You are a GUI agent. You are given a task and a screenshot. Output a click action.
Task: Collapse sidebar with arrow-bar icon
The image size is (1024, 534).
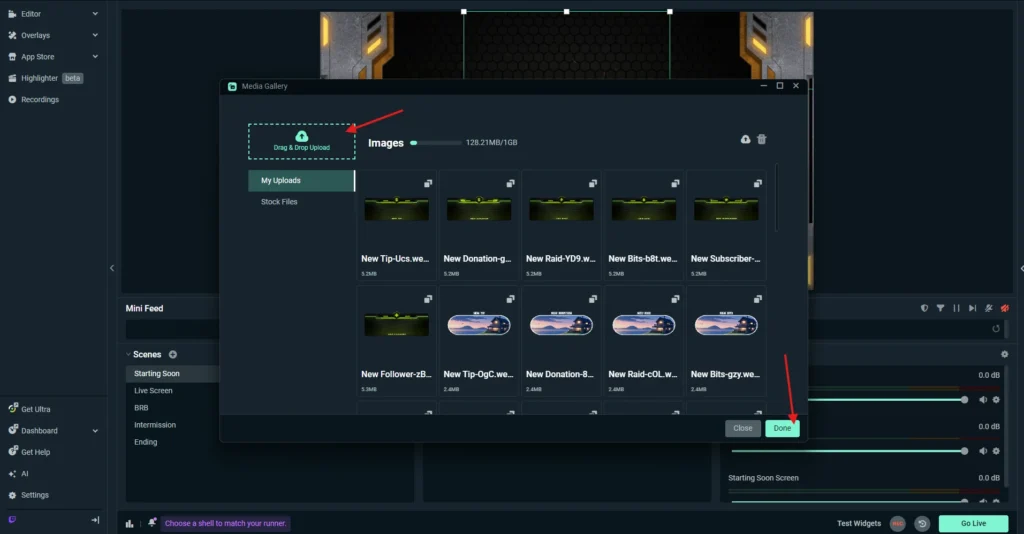click(x=95, y=520)
